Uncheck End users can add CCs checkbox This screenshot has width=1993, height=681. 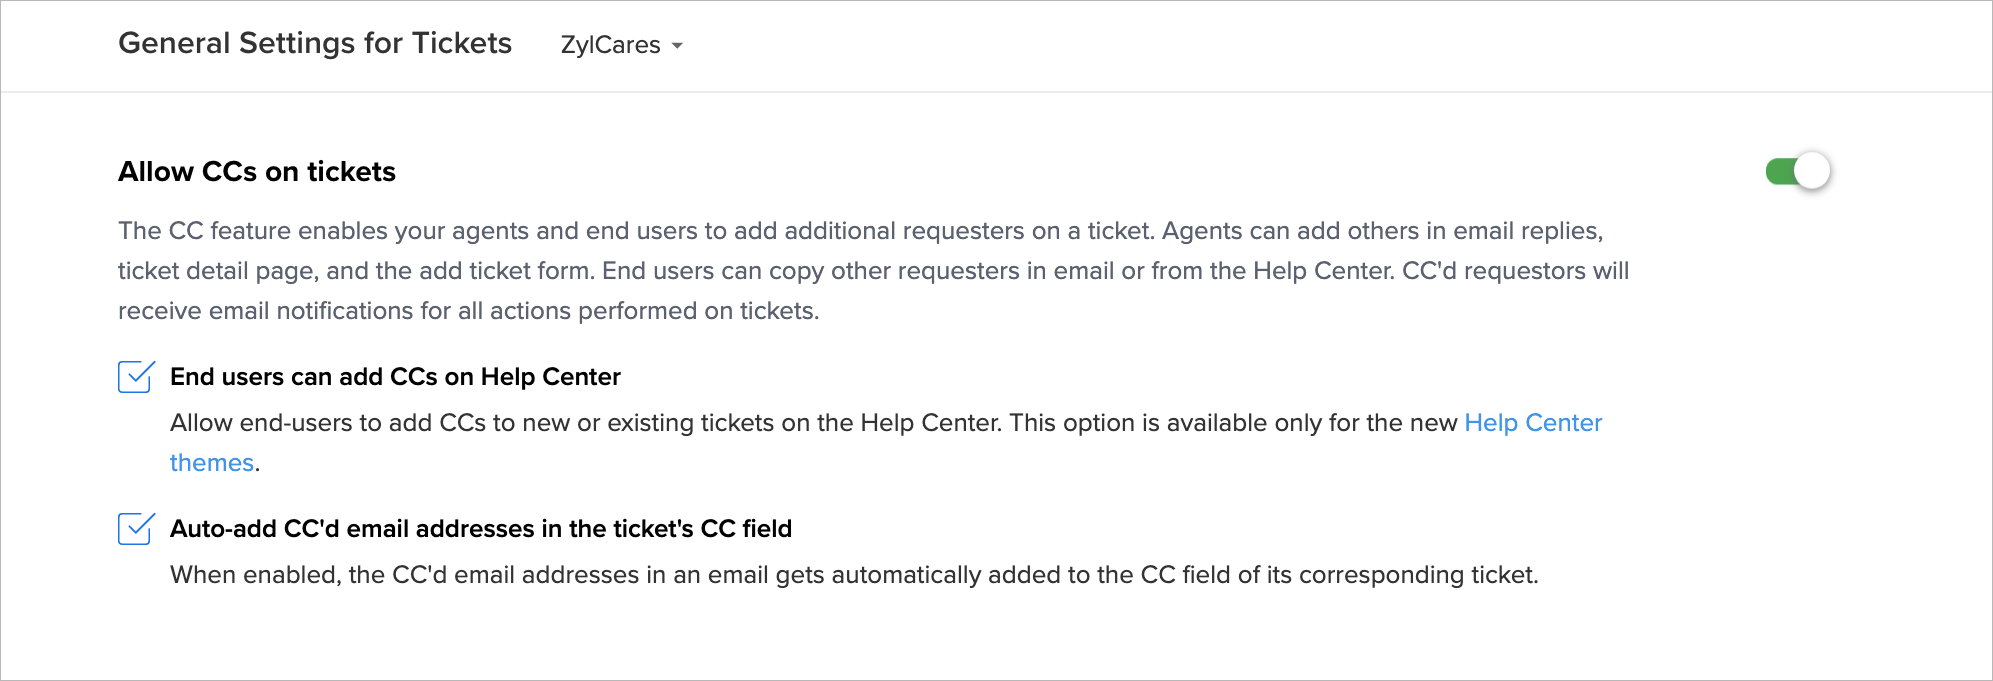[x=134, y=377]
